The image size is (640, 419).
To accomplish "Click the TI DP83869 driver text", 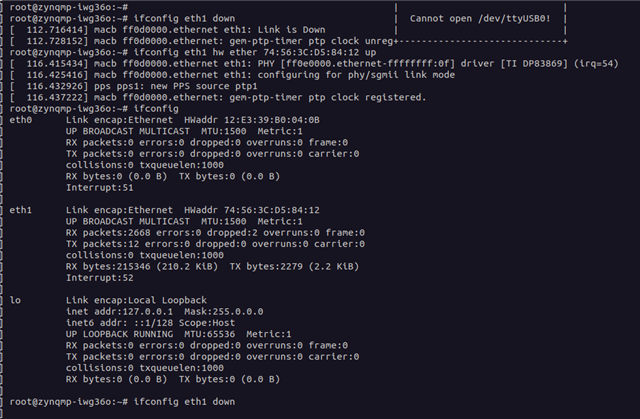I will (x=534, y=64).
